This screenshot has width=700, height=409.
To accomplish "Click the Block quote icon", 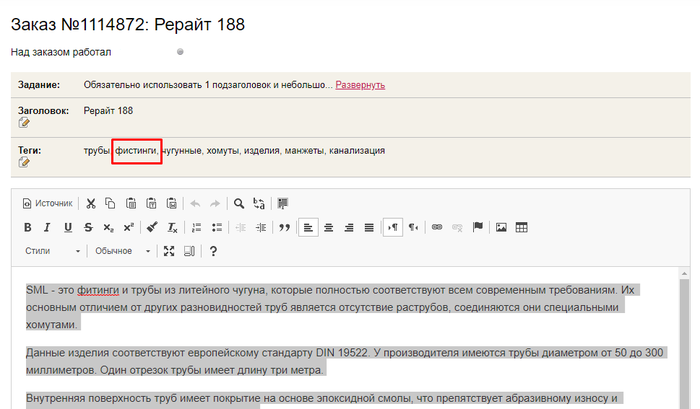I will tap(284, 227).
